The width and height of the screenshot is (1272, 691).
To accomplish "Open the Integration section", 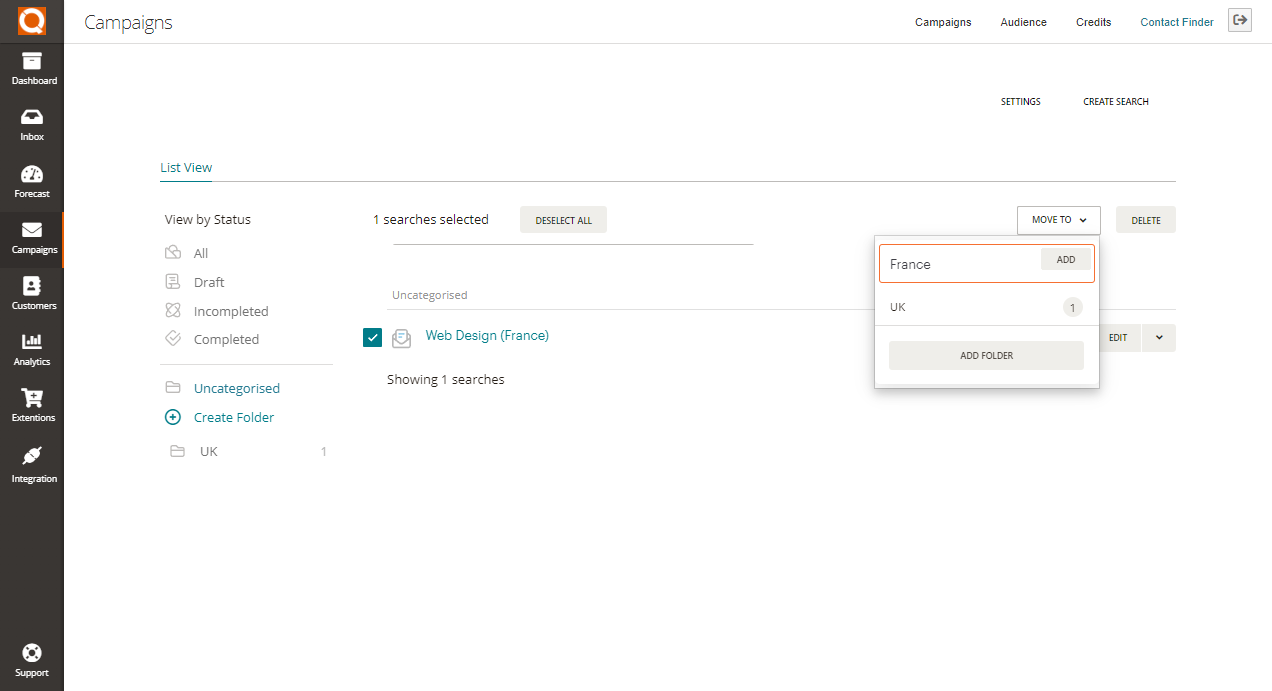I will tap(32, 463).
